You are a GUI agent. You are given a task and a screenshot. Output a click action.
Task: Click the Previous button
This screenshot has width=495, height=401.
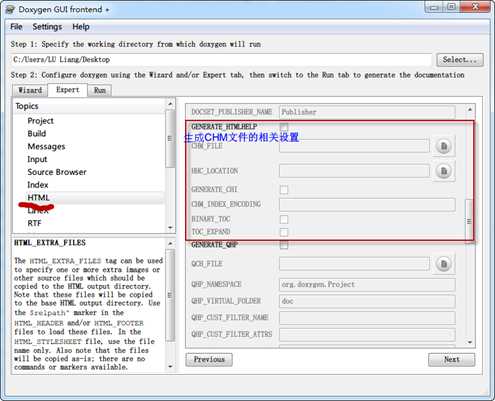pyautogui.click(x=209, y=360)
